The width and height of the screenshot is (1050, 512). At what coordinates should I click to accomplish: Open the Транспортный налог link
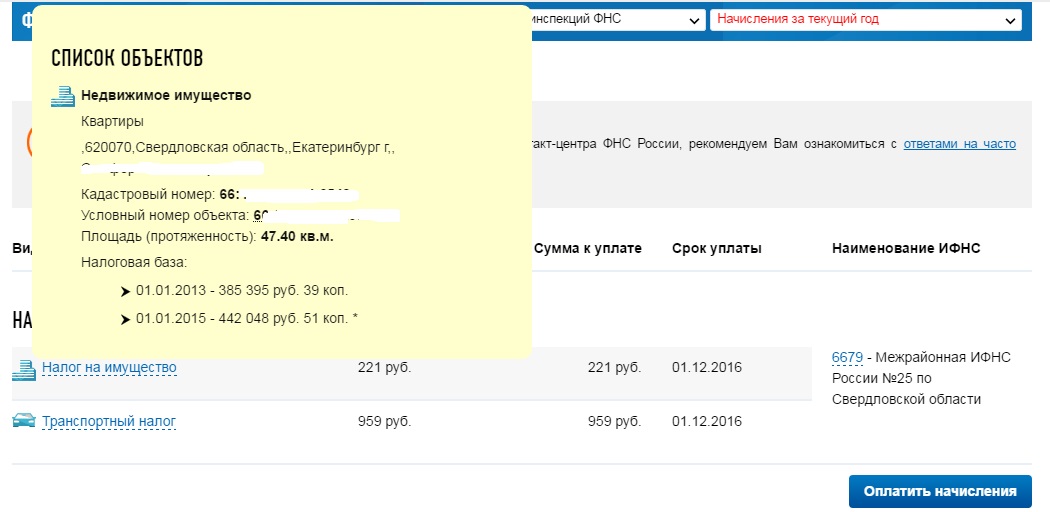108,422
